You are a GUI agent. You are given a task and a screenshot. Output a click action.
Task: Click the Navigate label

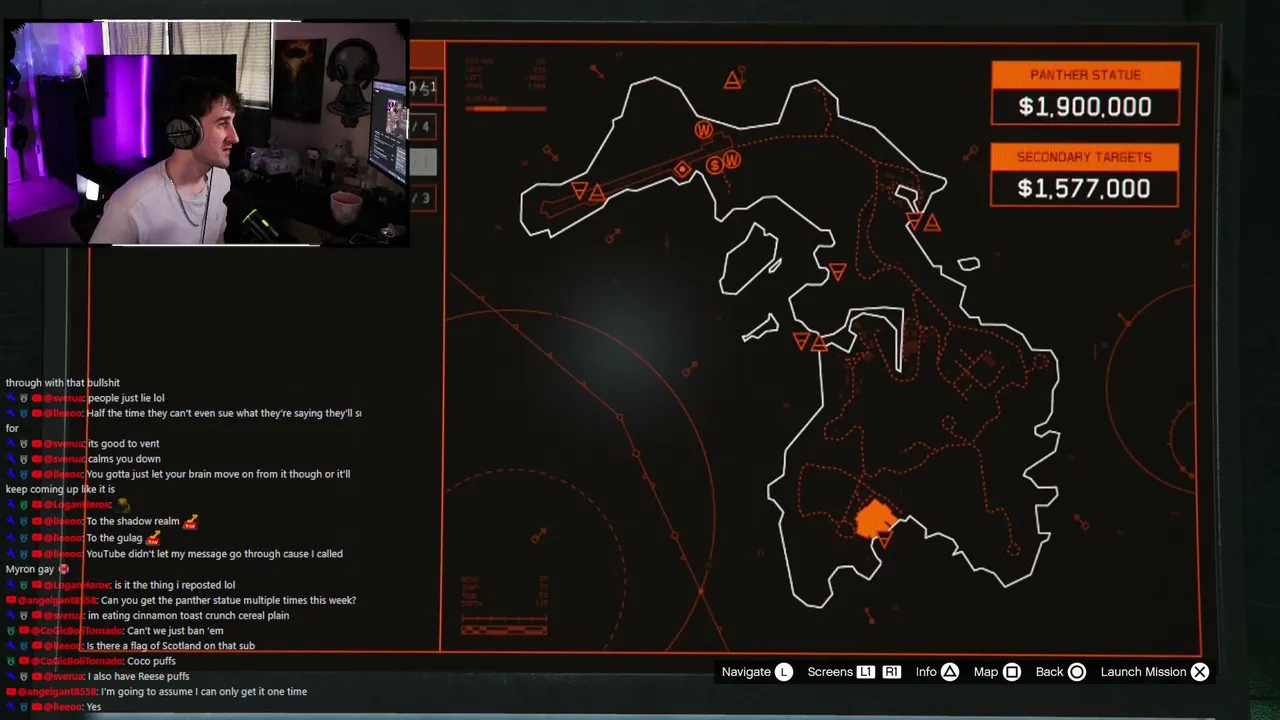pyautogui.click(x=746, y=672)
